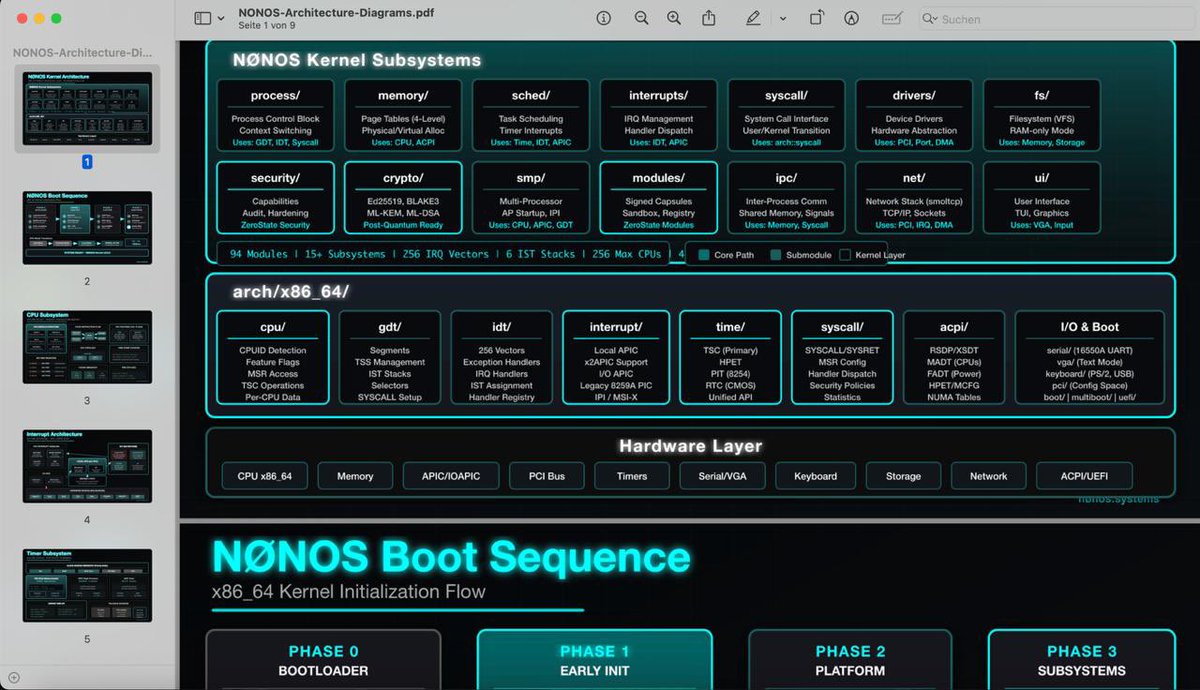Image resolution: width=1200 pixels, height=690 pixels.
Task: Click the Timers hardware box
Action: tap(632, 476)
